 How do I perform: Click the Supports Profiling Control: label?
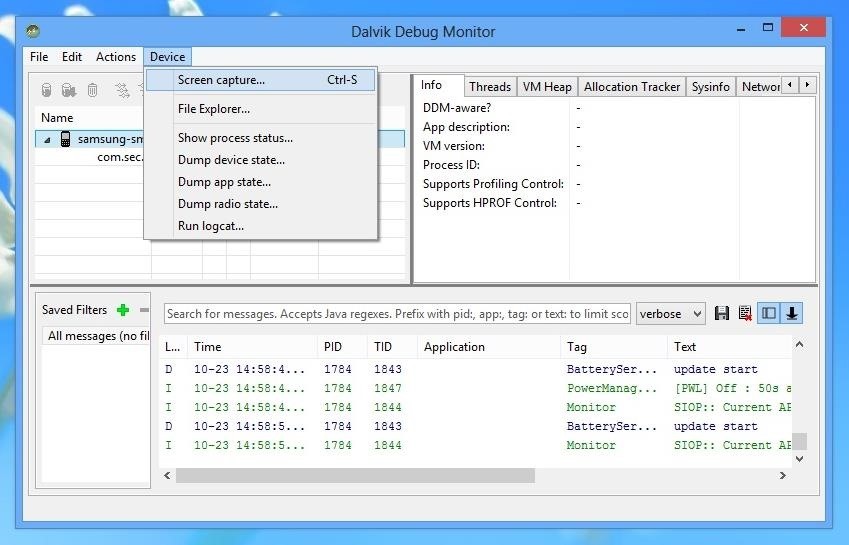coord(493,184)
